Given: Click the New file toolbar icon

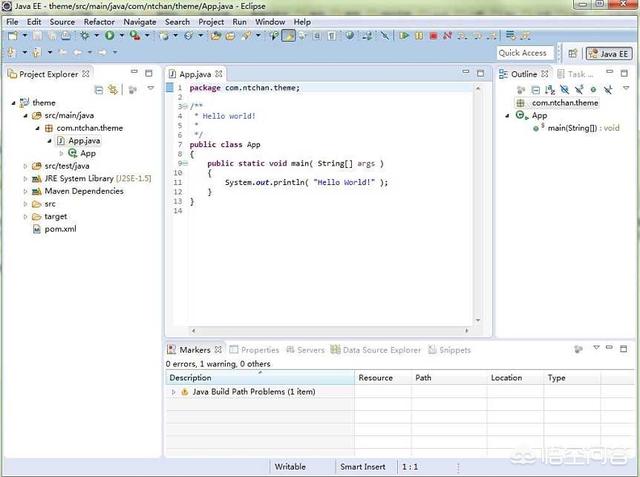Looking at the screenshot, I should tap(12, 36).
